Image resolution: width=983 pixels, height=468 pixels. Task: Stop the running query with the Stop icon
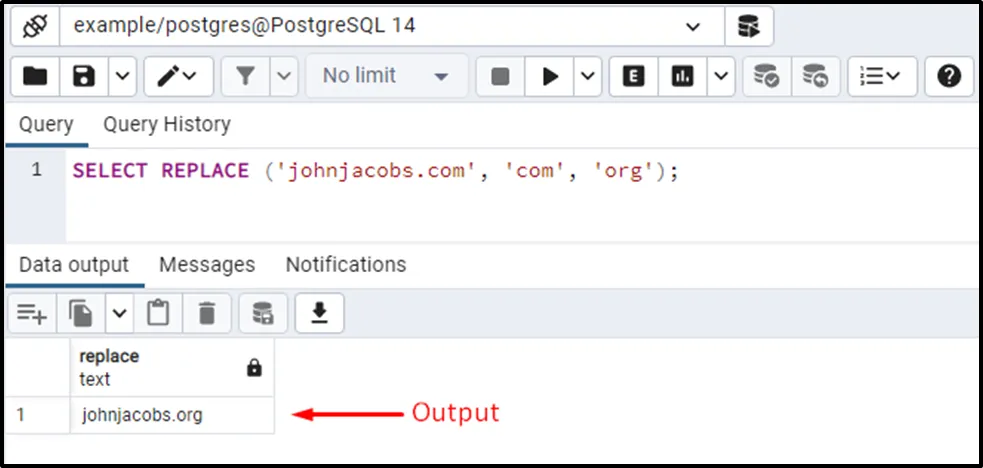[x=501, y=76]
